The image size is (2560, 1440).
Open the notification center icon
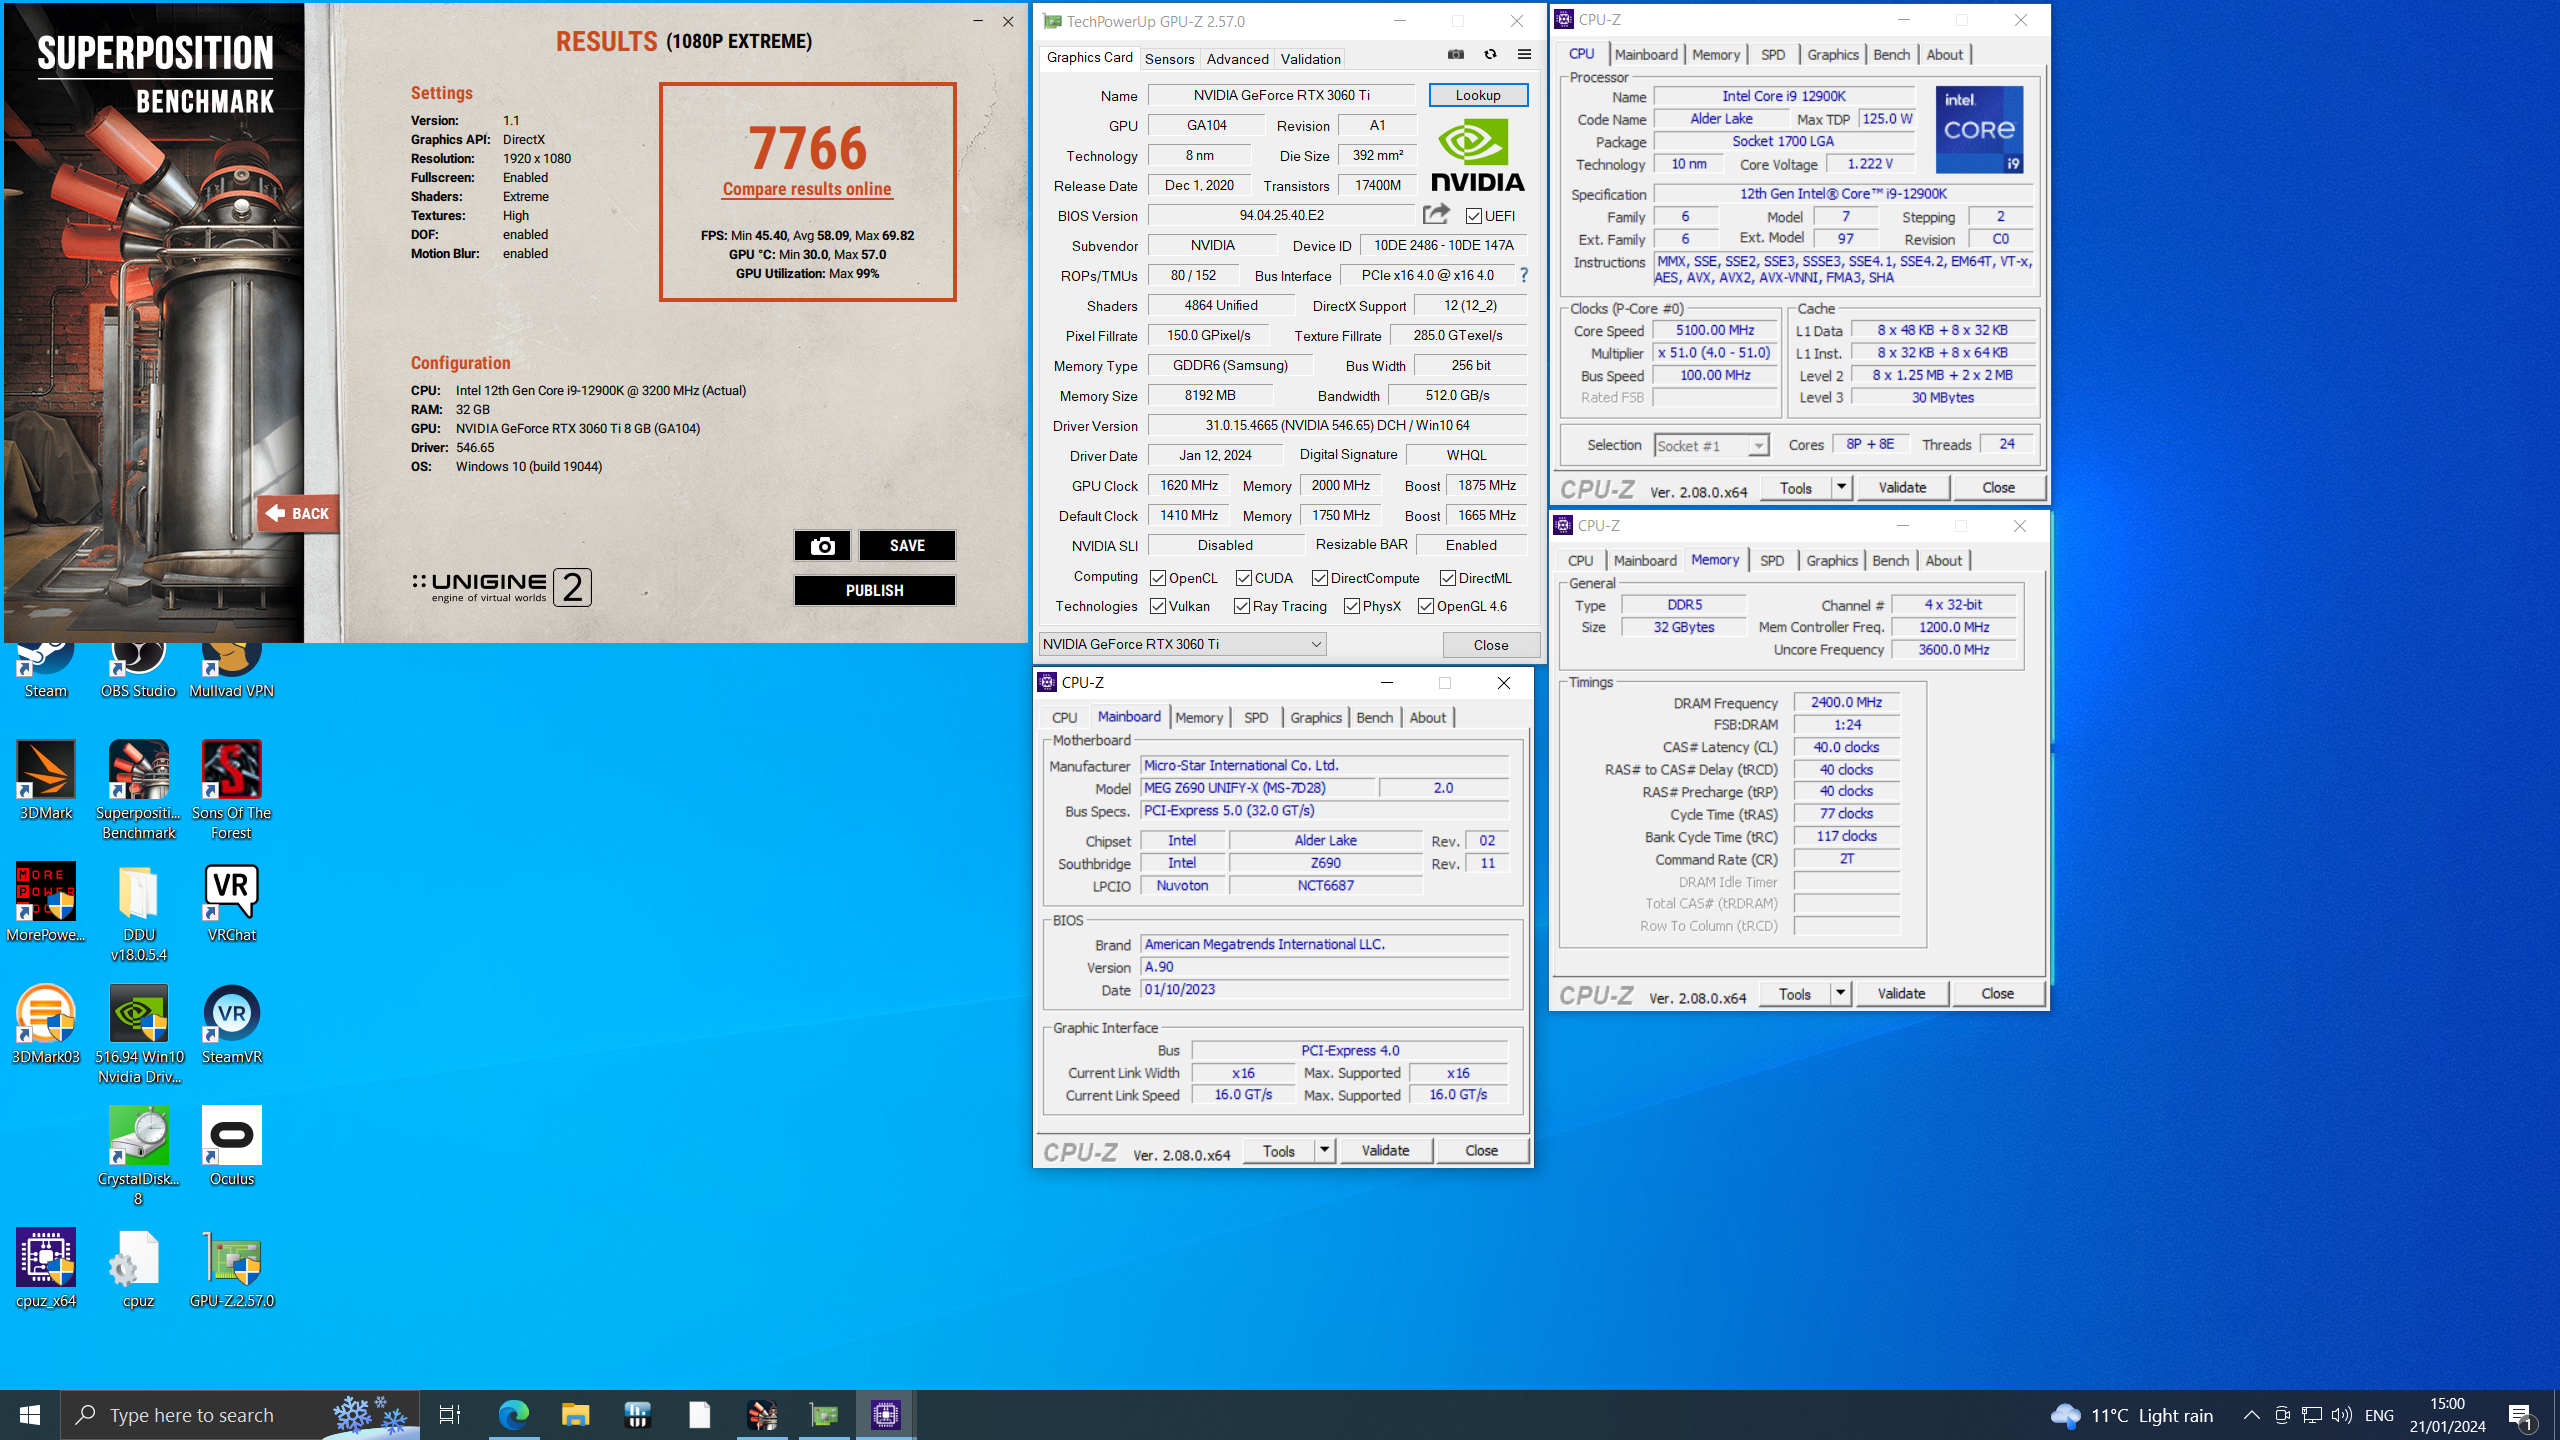coord(2520,1415)
